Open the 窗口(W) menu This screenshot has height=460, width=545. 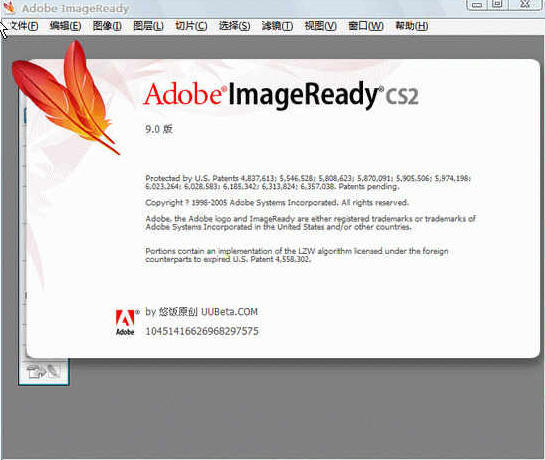tap(366, 26)
